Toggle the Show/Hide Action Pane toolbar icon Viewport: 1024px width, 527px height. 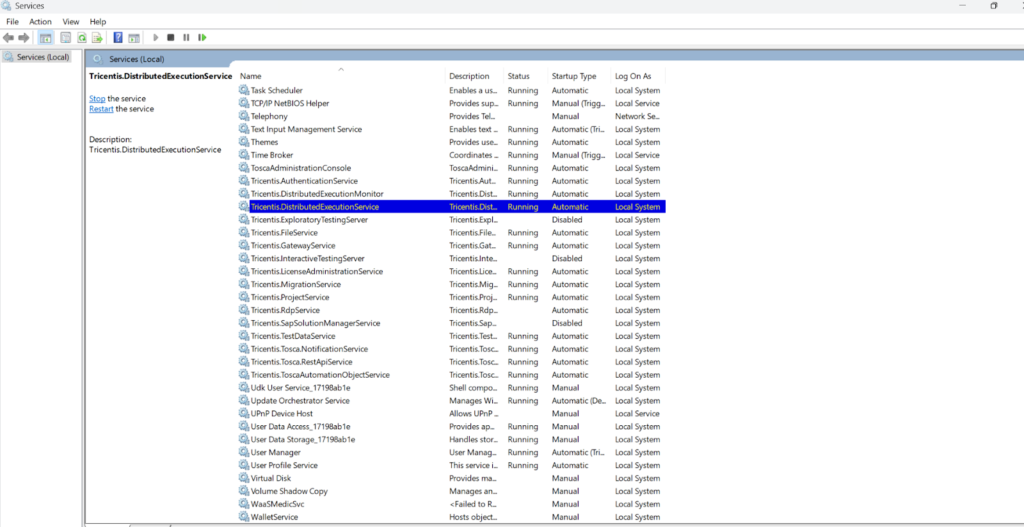click(134, 38)
